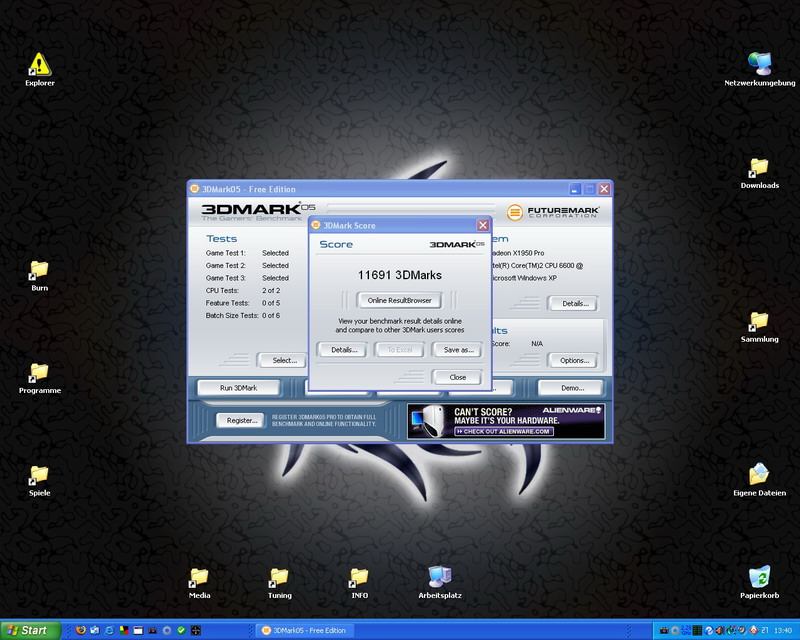Click the CPU Tests: label
The image size is (800, 640).
pyautogui.click(x=222, y=290)
